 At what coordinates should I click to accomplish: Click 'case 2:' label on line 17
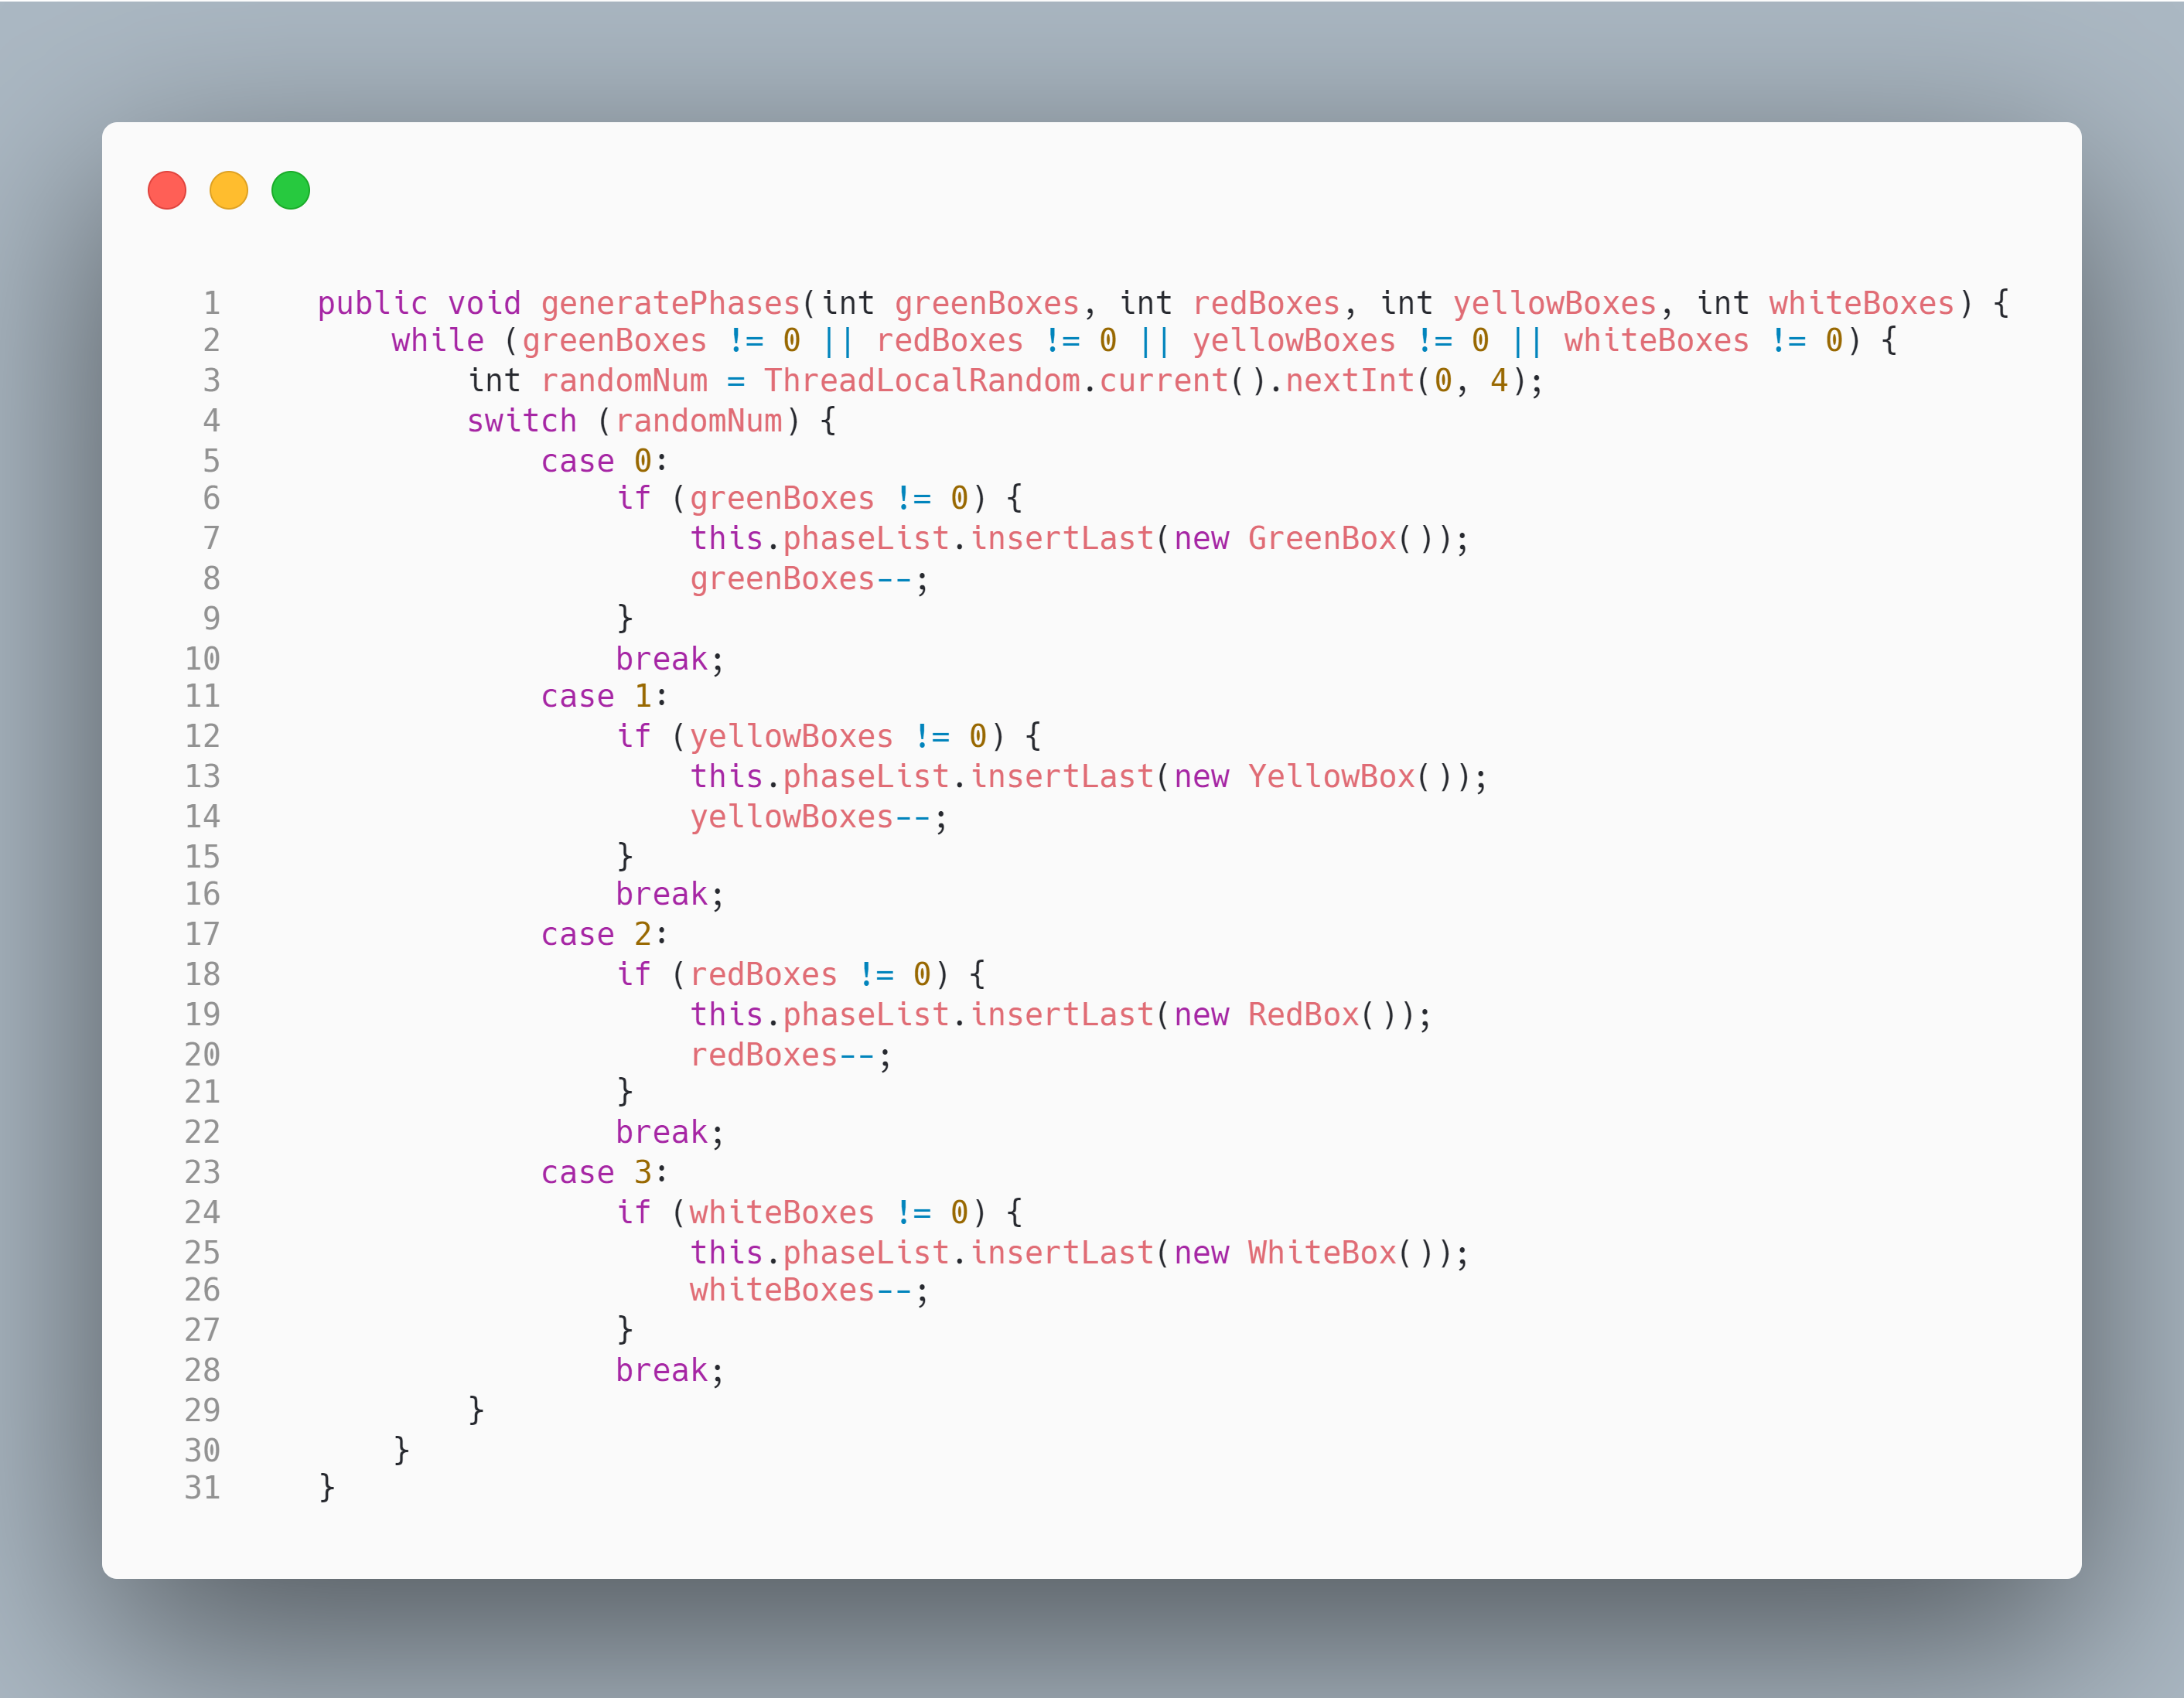point(603,934)
